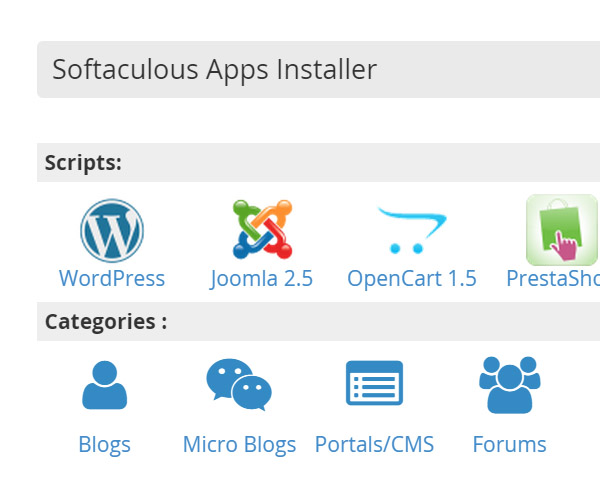The image size is (600, 500).
Task: Open the OpenCart 1.5 link
Action: coord(412,279)
